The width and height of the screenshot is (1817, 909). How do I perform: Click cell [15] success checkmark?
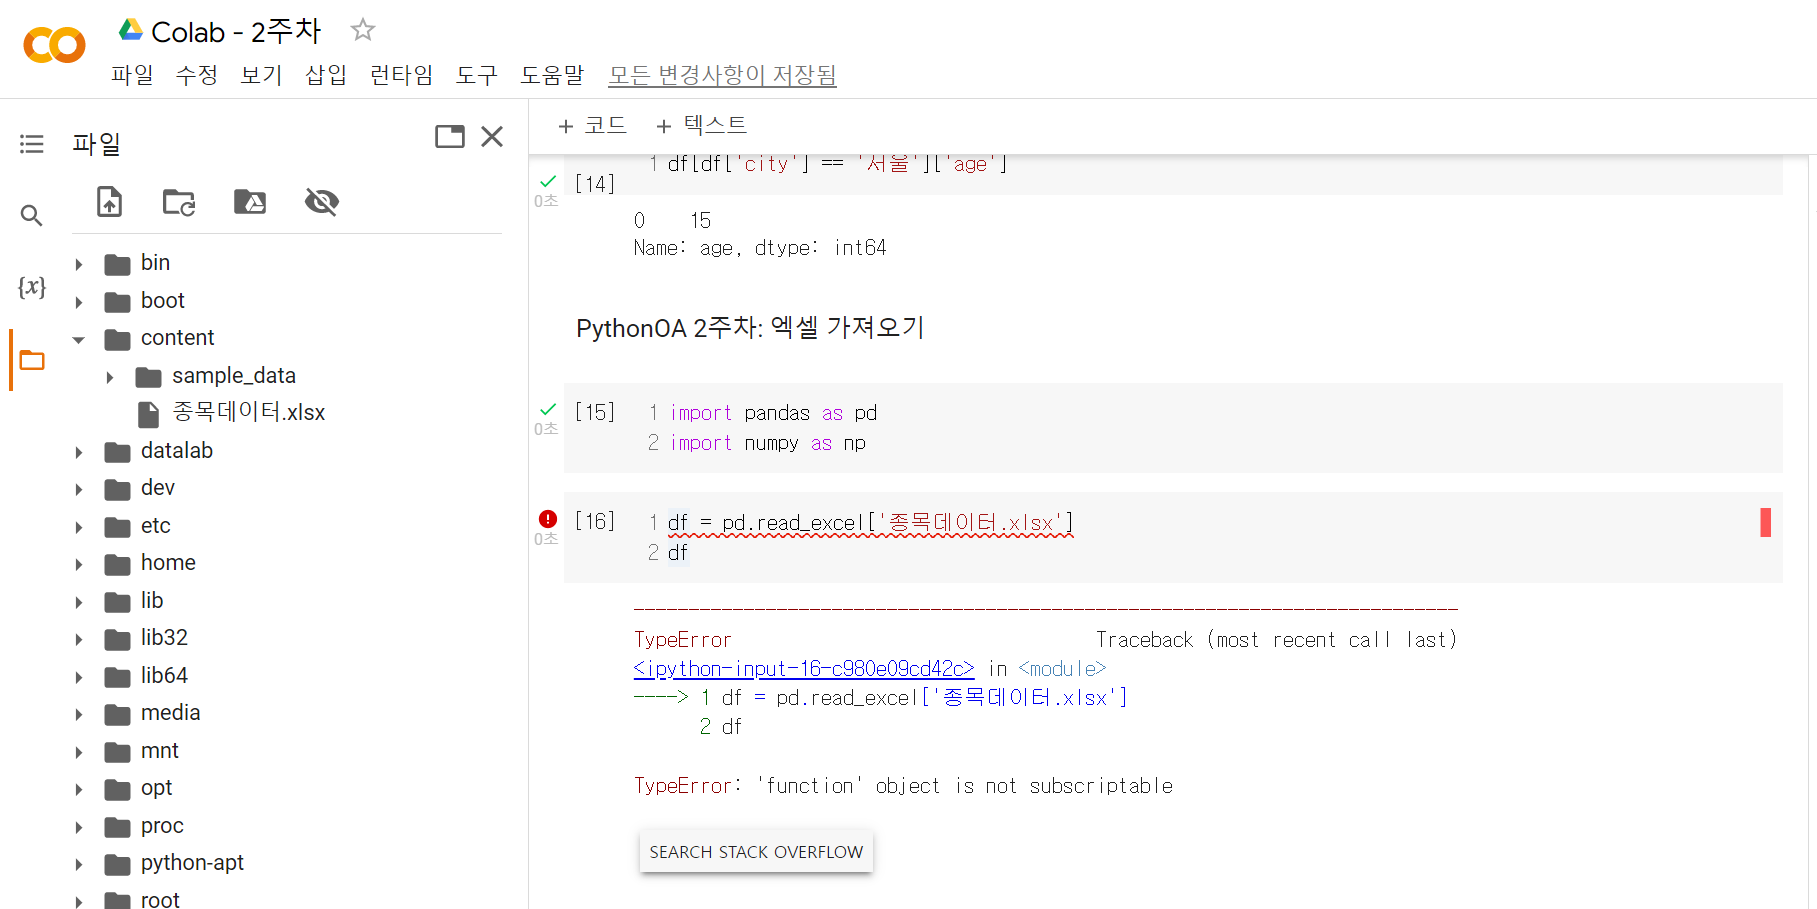(x=548, y=409)
